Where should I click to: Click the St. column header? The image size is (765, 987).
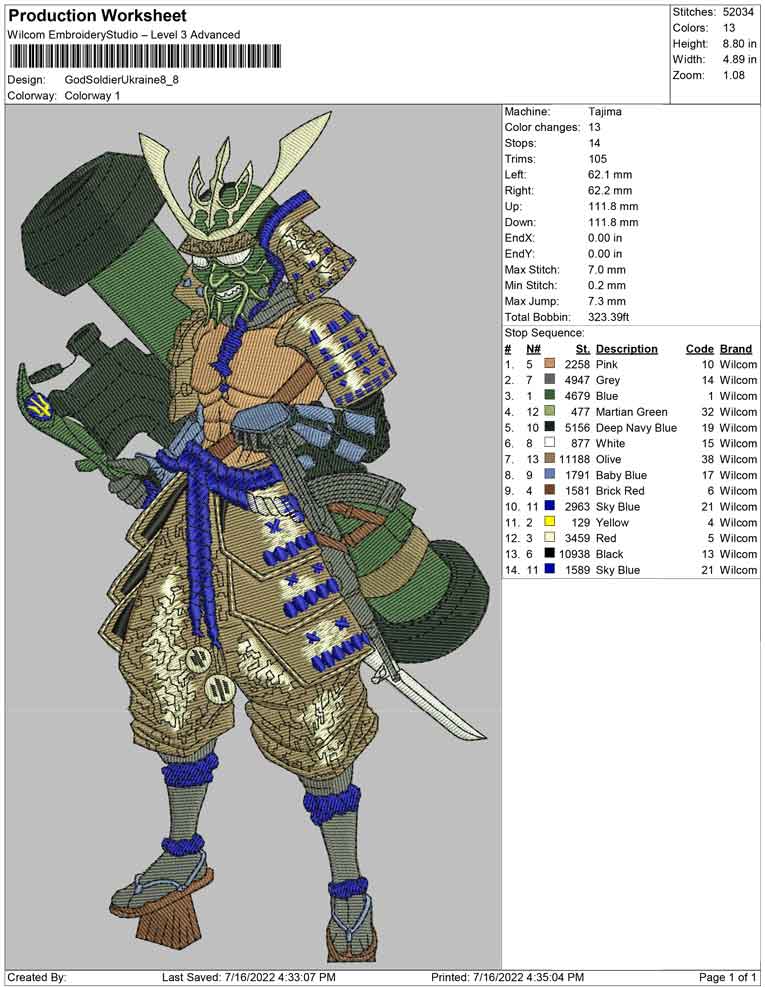[x=582, y=349]
